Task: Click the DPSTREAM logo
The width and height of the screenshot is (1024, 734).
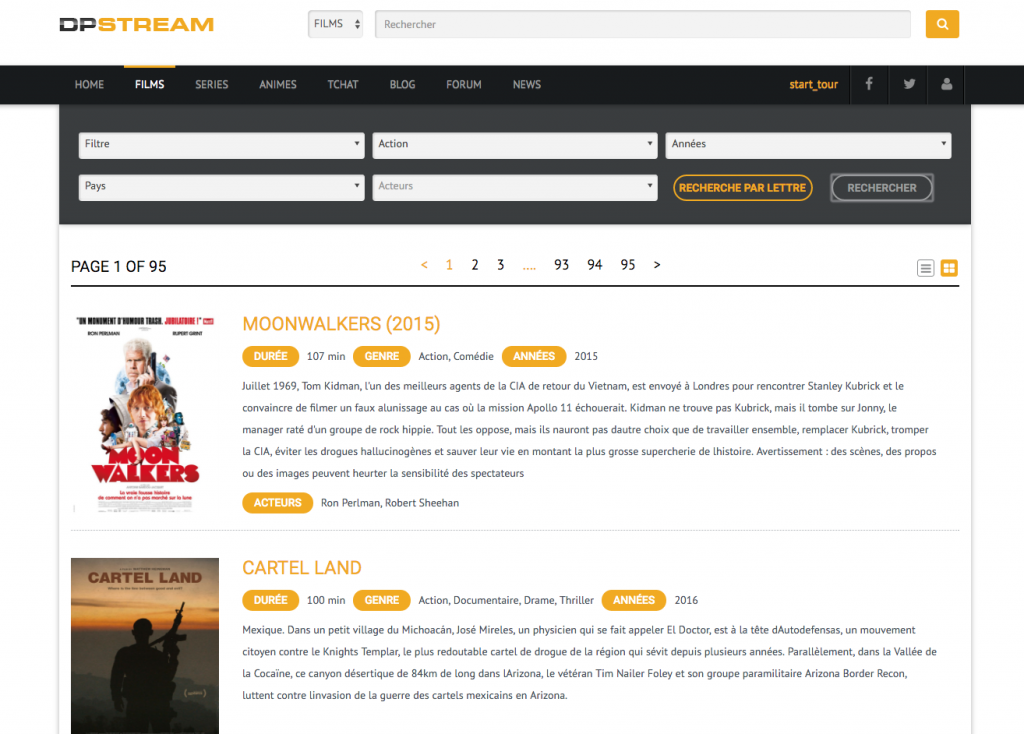Action: [136, 24]
